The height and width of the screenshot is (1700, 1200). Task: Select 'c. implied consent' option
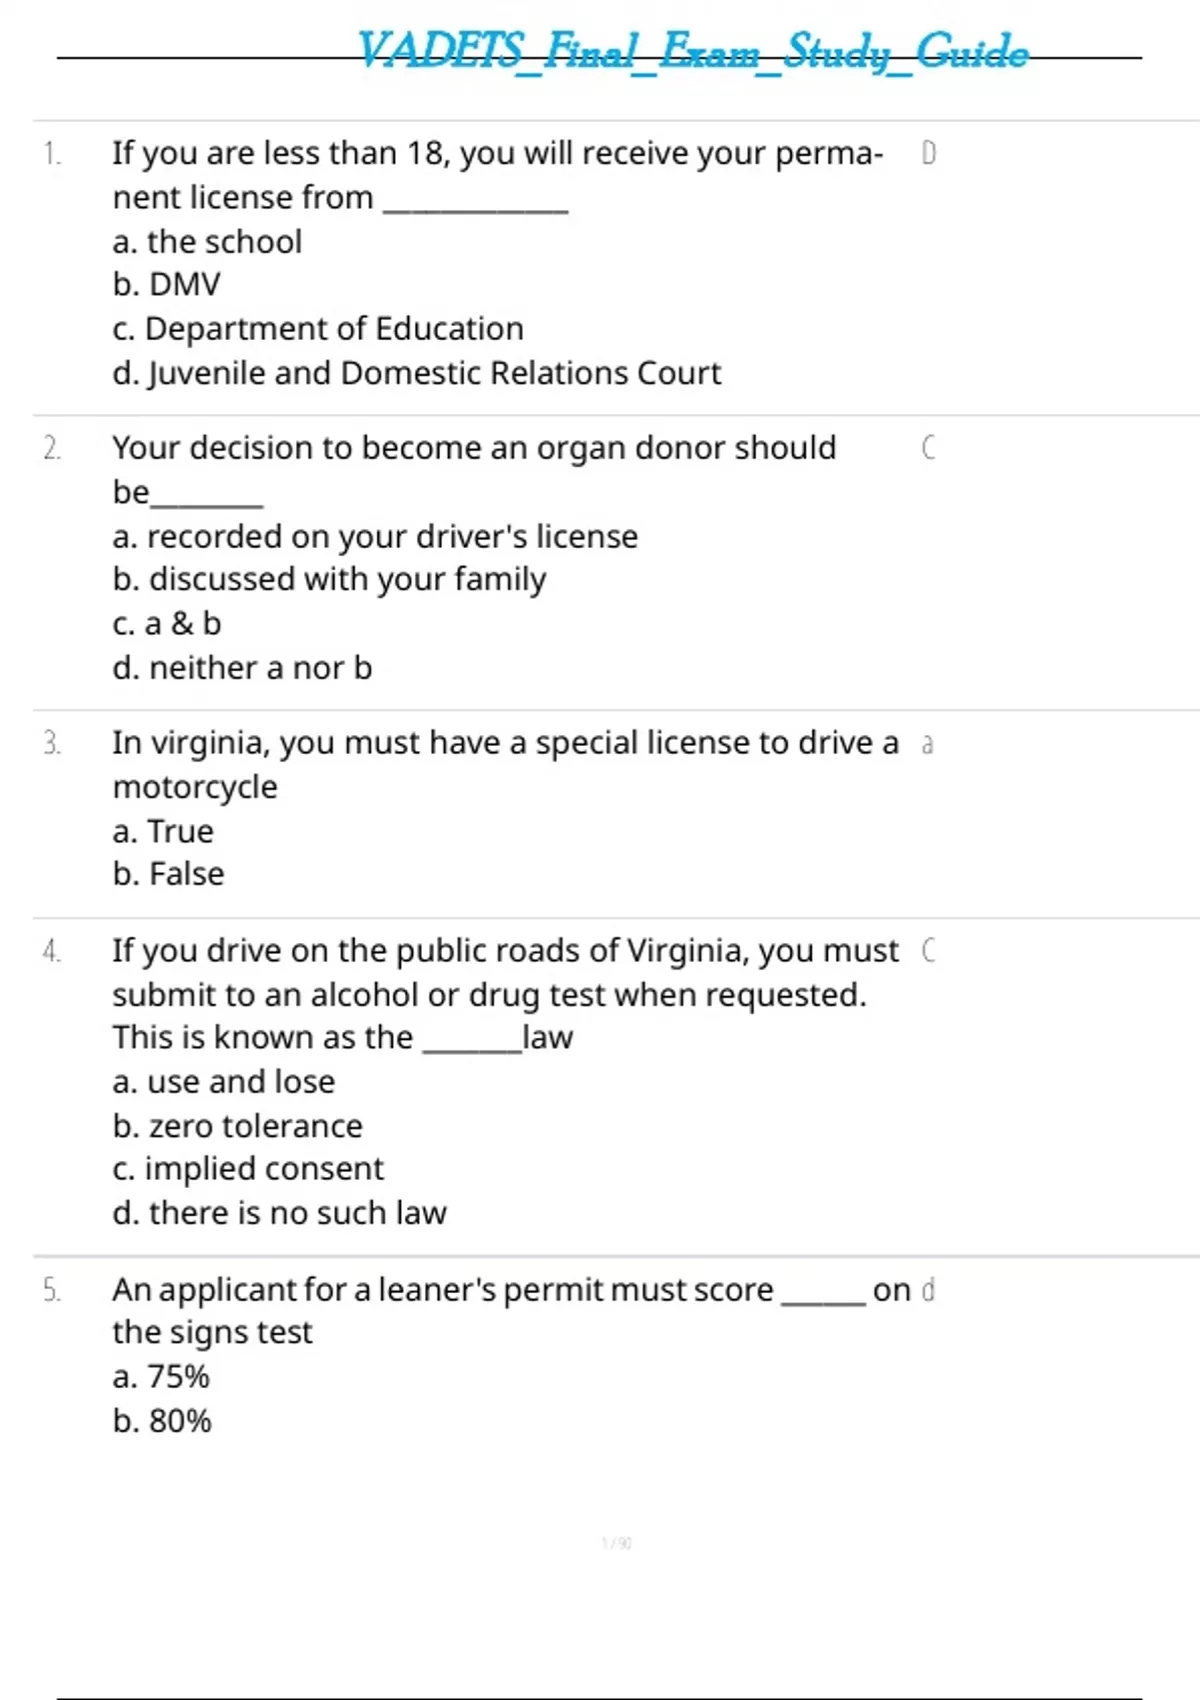[248, 1169]
